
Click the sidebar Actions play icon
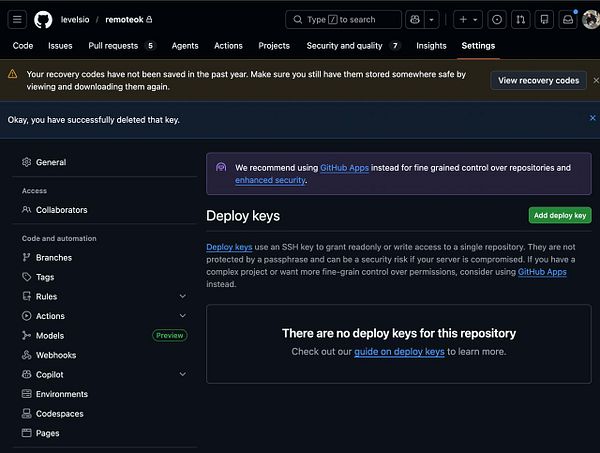(26, 316)
